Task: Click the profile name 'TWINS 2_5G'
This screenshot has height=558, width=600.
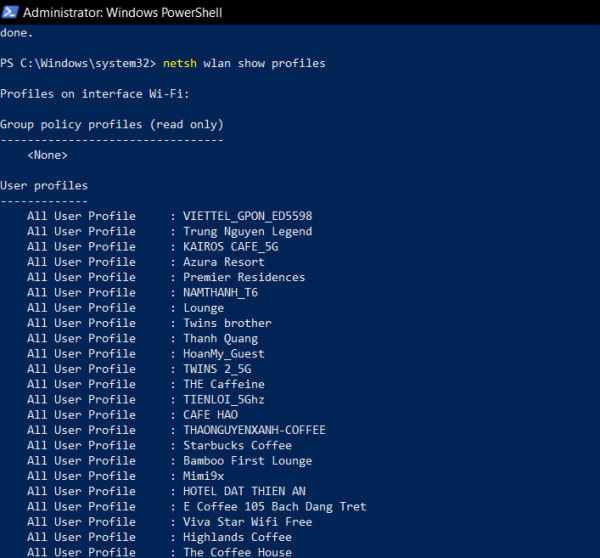Action: click(x=217, y=369)
